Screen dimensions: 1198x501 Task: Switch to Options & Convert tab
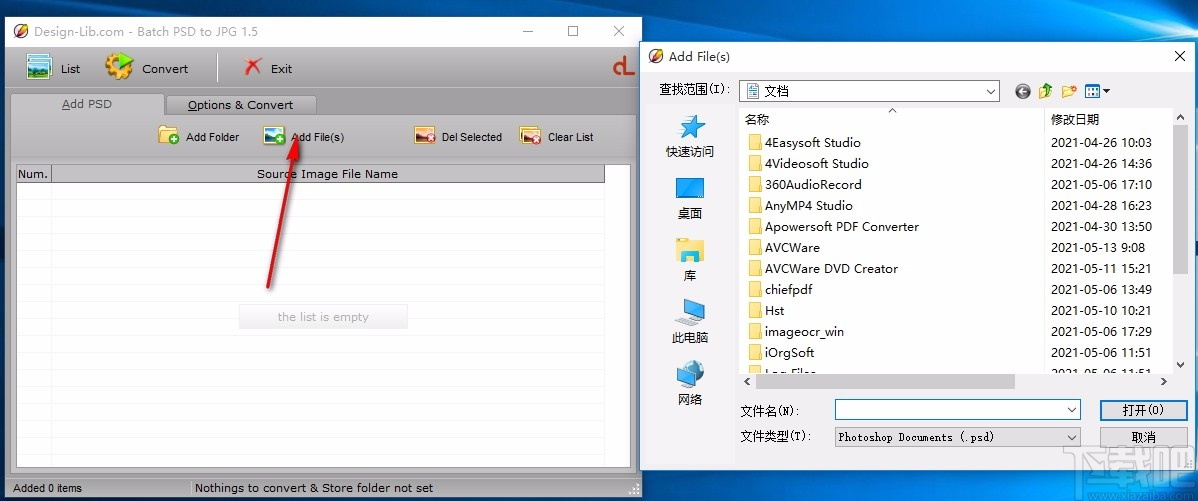point(241,105)
